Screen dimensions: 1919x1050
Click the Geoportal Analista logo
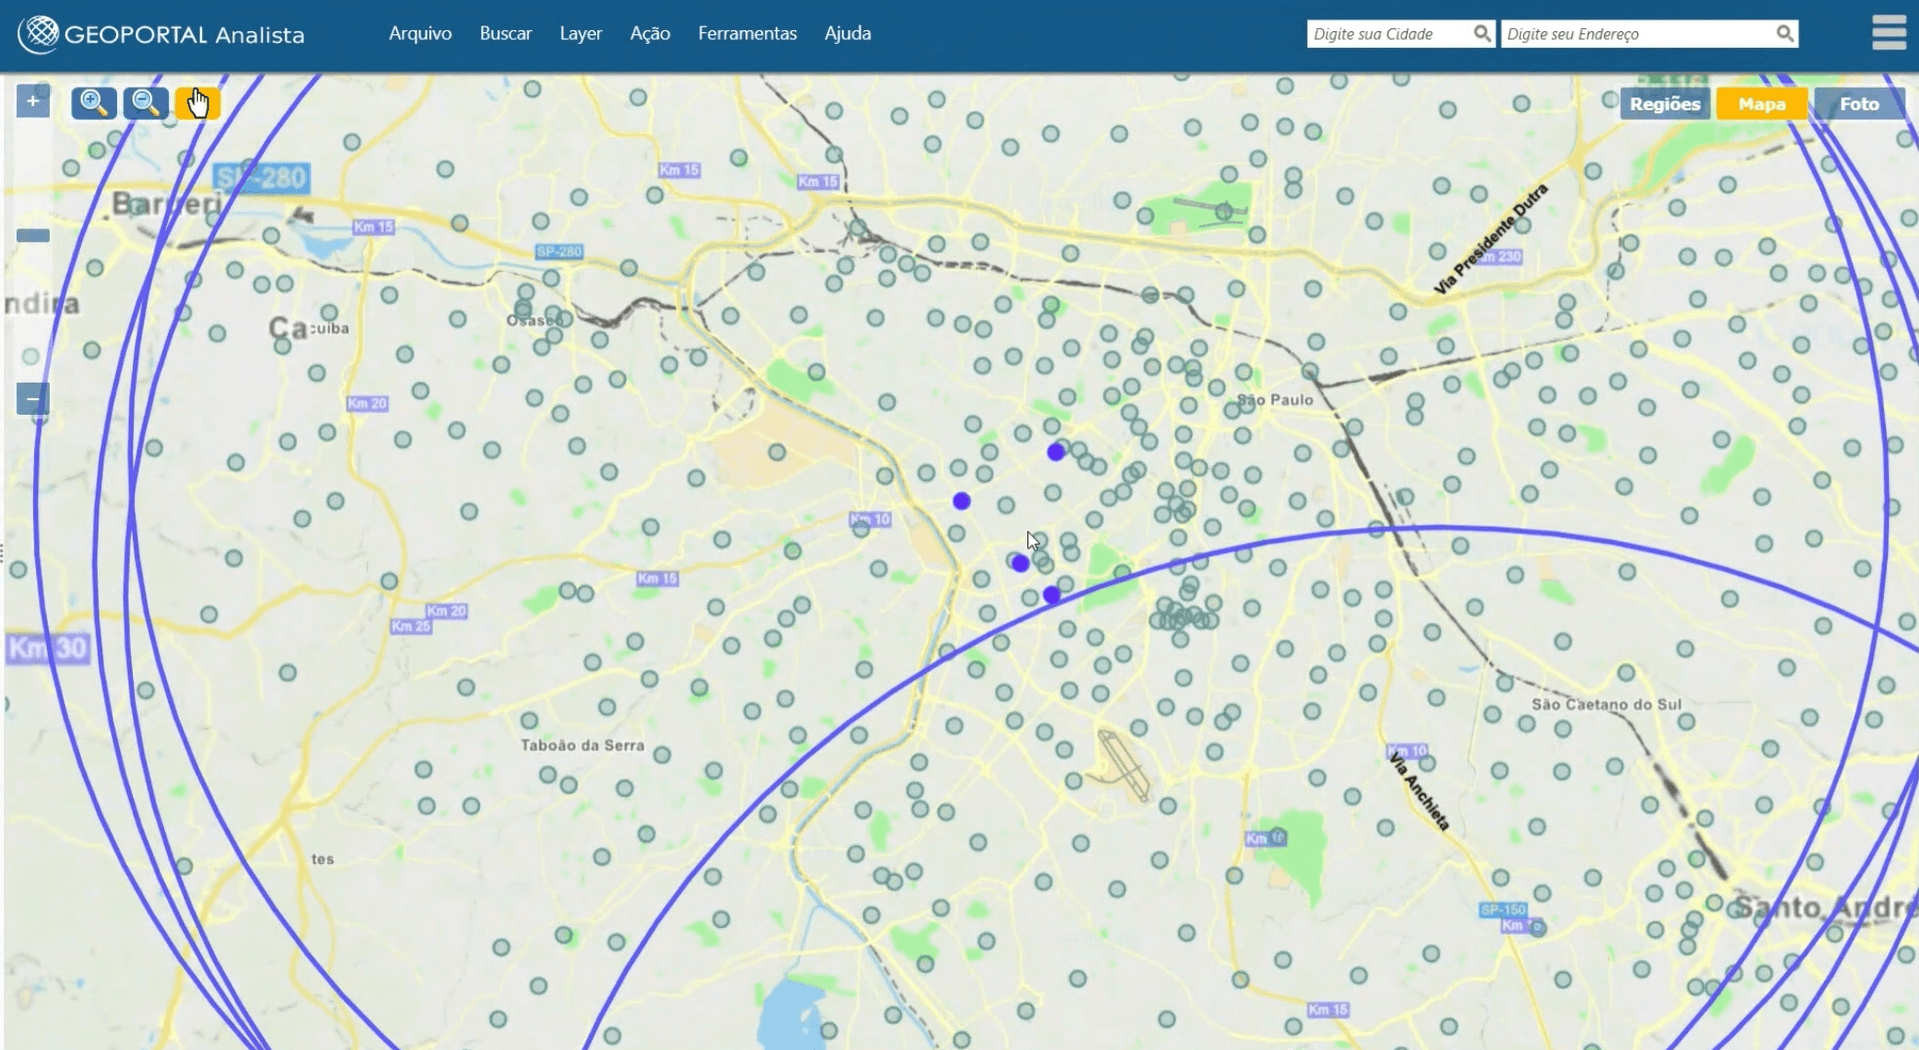pos(161,34)
